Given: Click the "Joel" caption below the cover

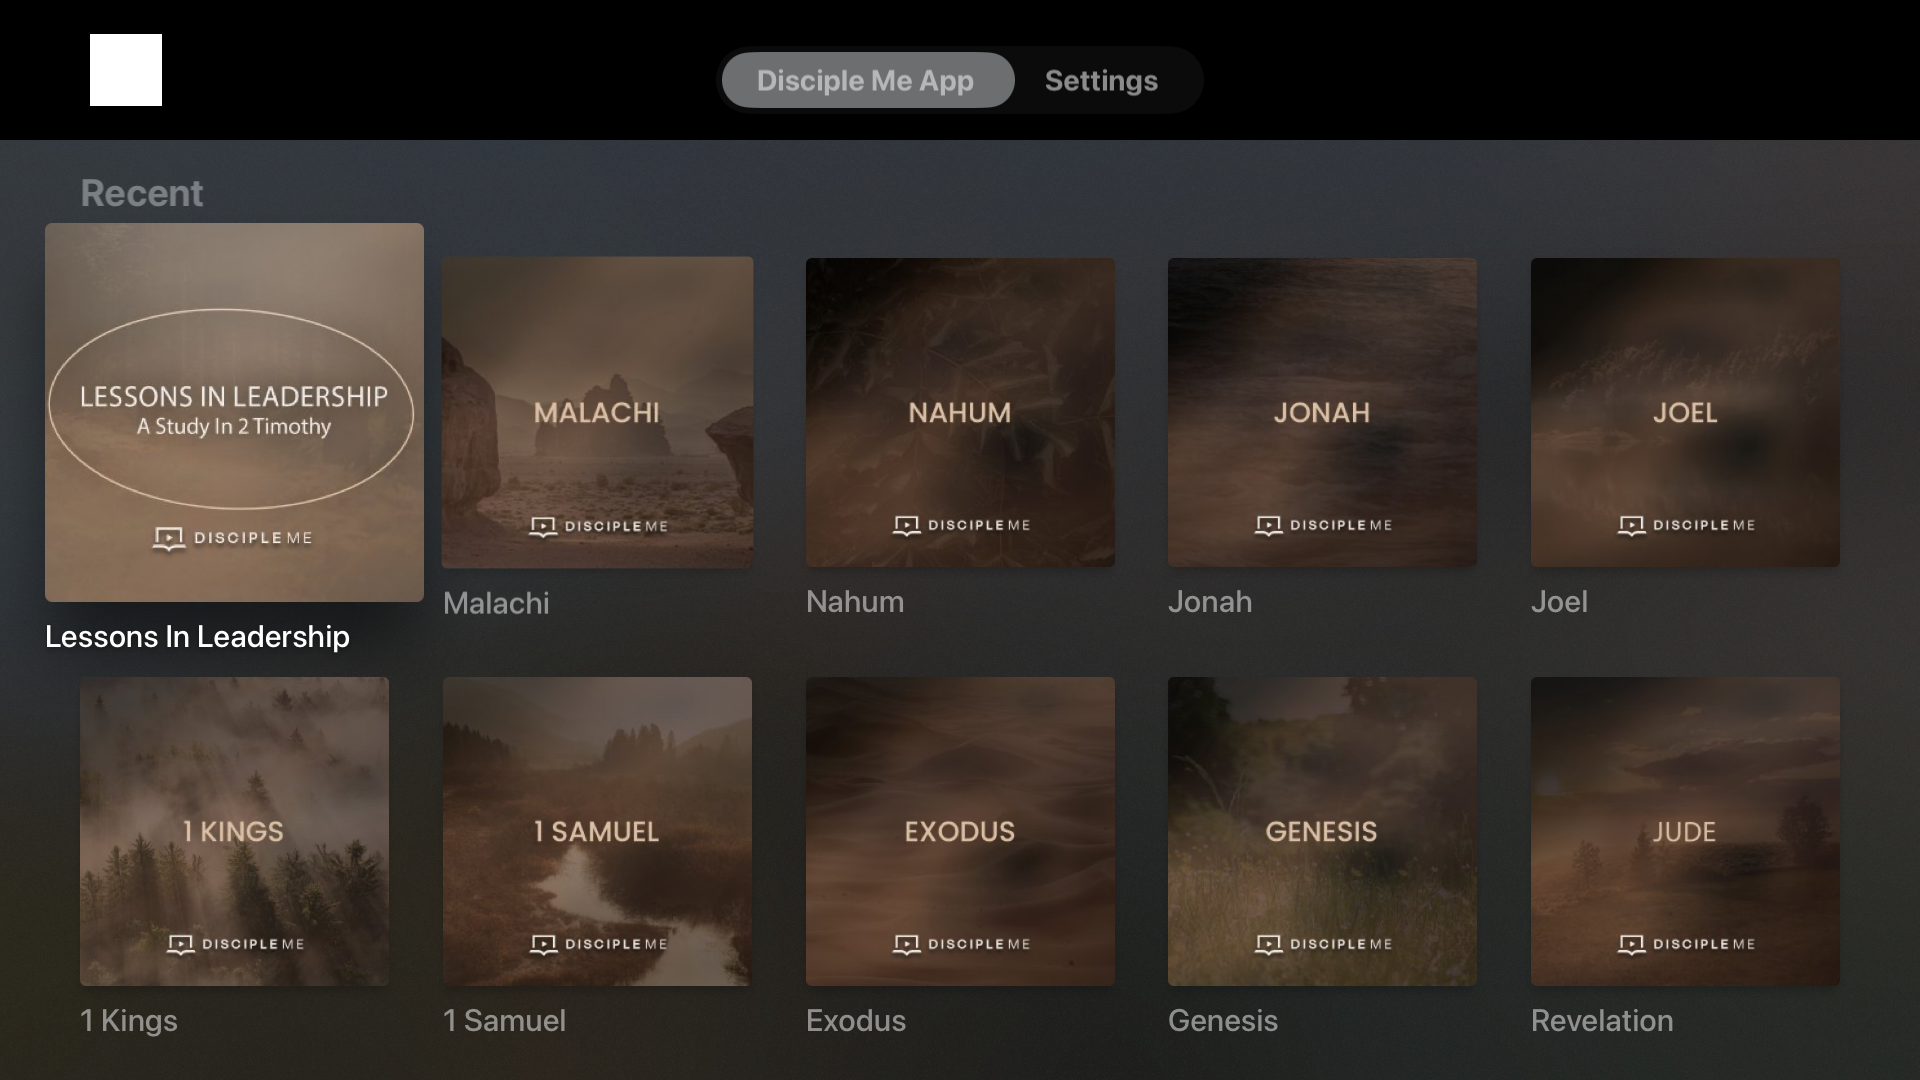Looking at the screenshot, I should (x=1559, y=601).
